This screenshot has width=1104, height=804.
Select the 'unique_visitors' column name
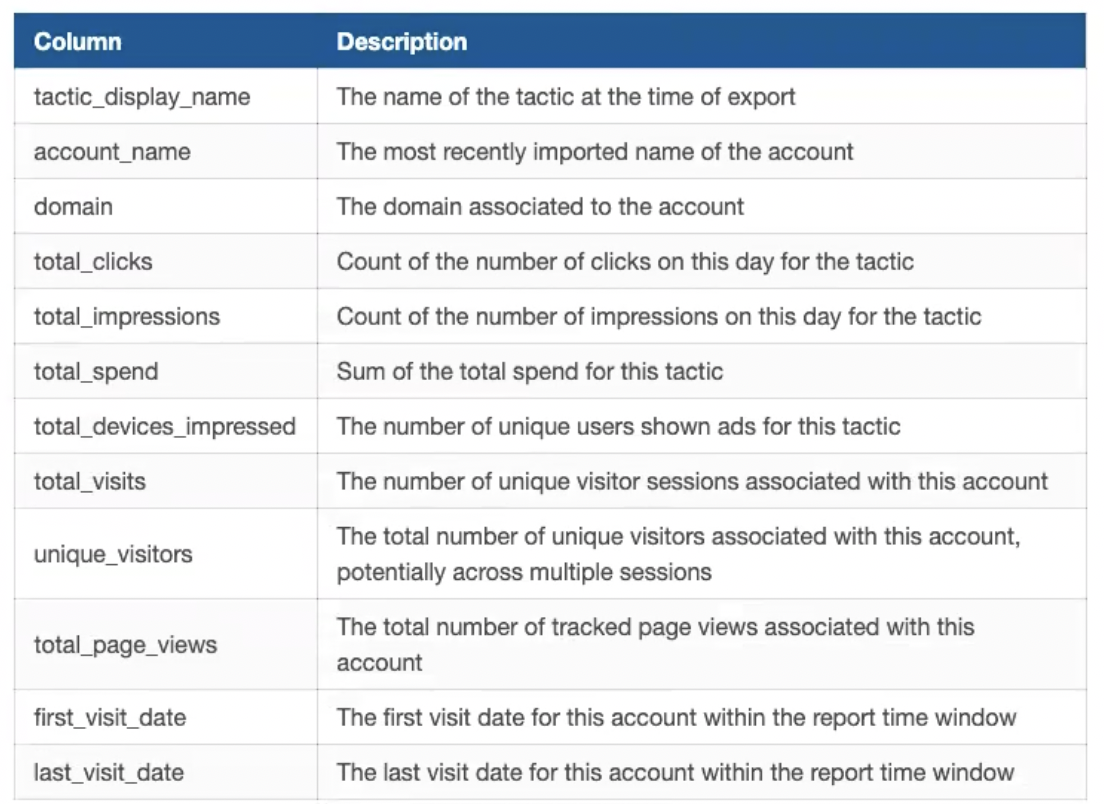113,554
